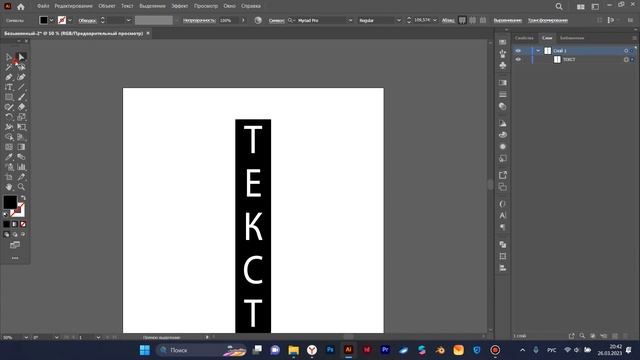Select the Zoom tool
Image resolution: width=640 pixels, height=360 pixels.
point(21,187)
